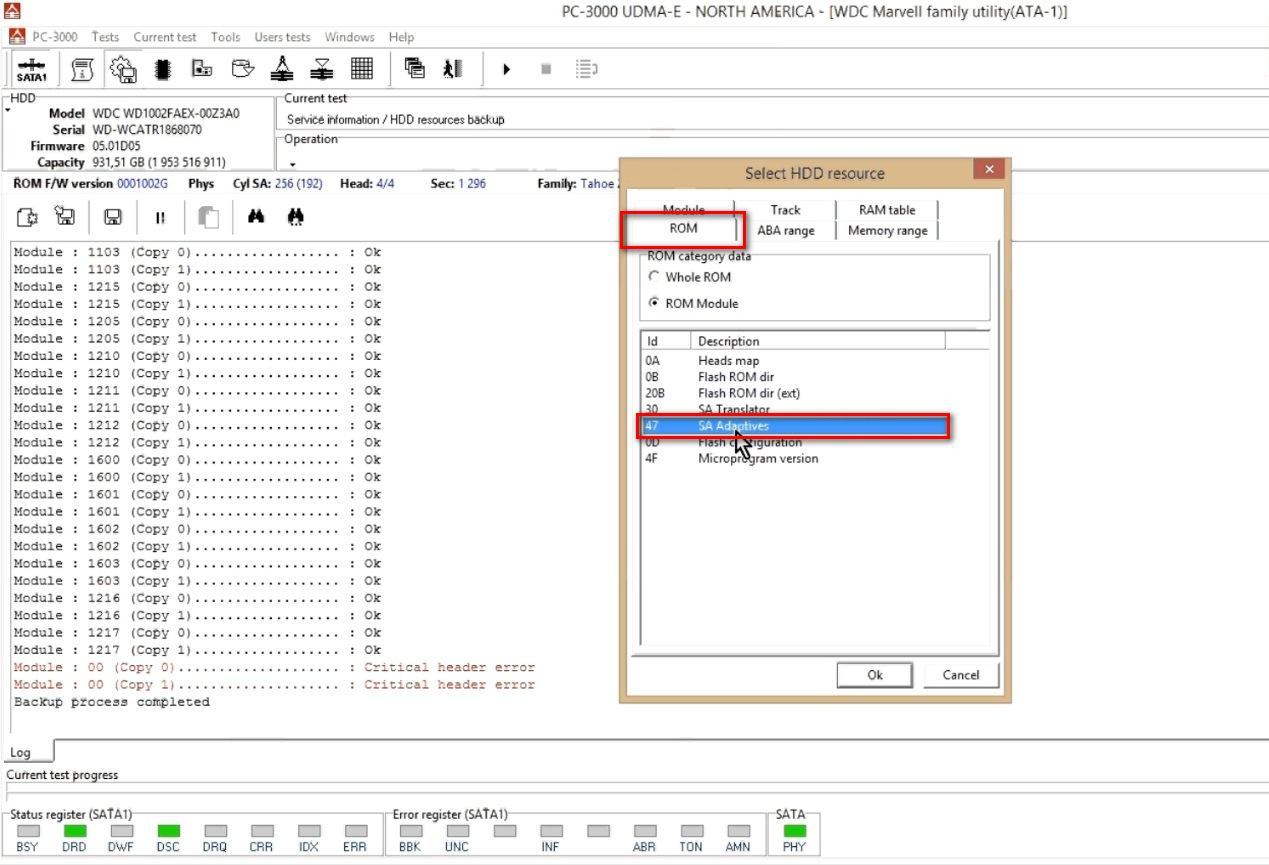Close the Select HDD resource dialog
The image size is (1269, 865).
tap(989, 169)
